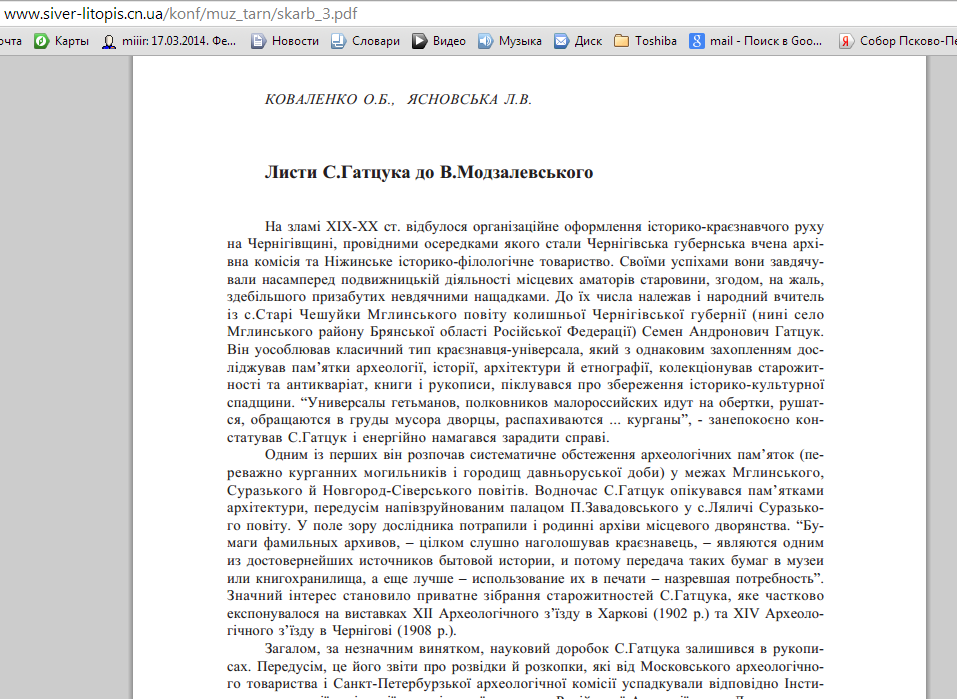This screenshot has width=957, height=699.
Task: Click the Новости page icon
Action: coord(259,41)
